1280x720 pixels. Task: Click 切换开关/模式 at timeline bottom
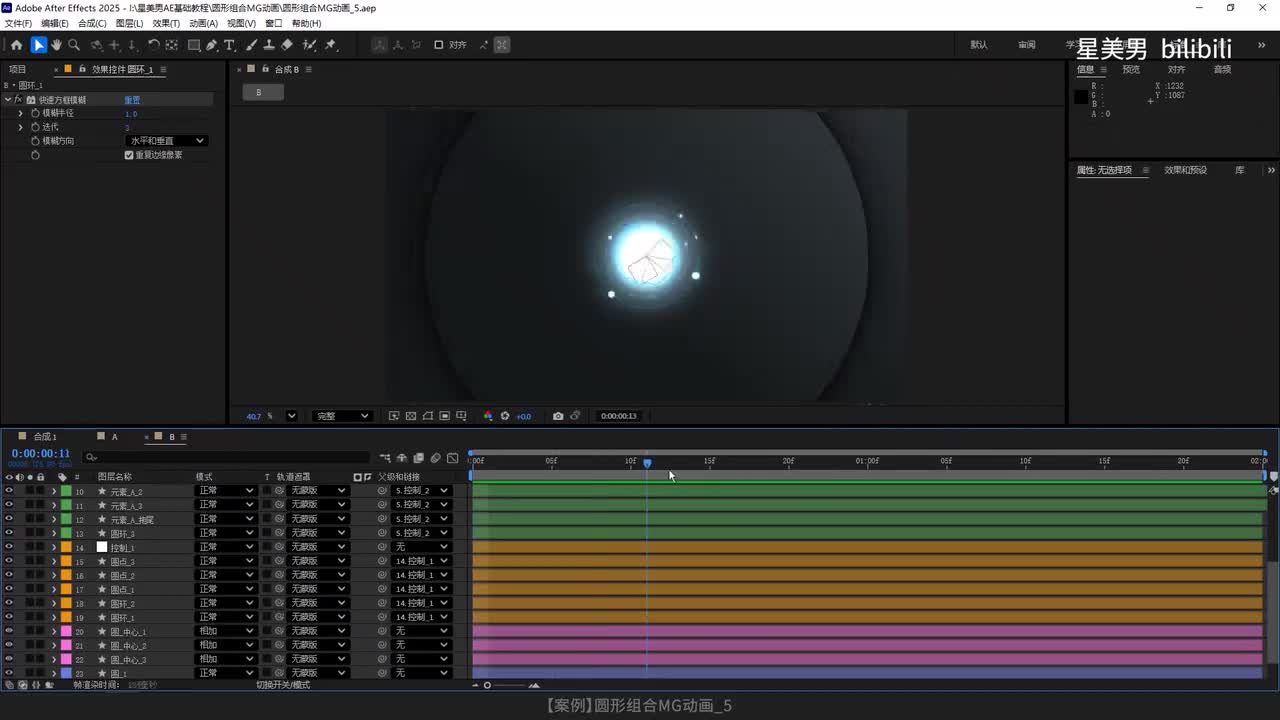[x=283, y=685]
